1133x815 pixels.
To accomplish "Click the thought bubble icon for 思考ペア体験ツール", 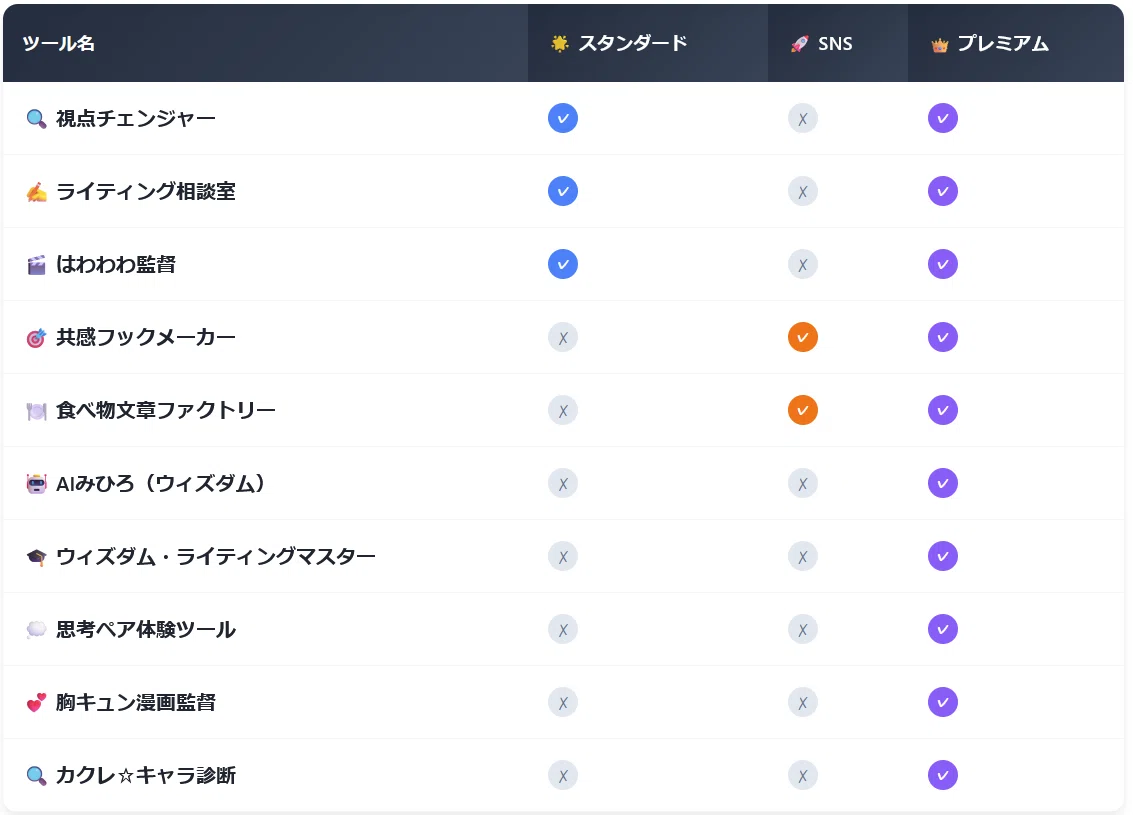I will [36, 629].
